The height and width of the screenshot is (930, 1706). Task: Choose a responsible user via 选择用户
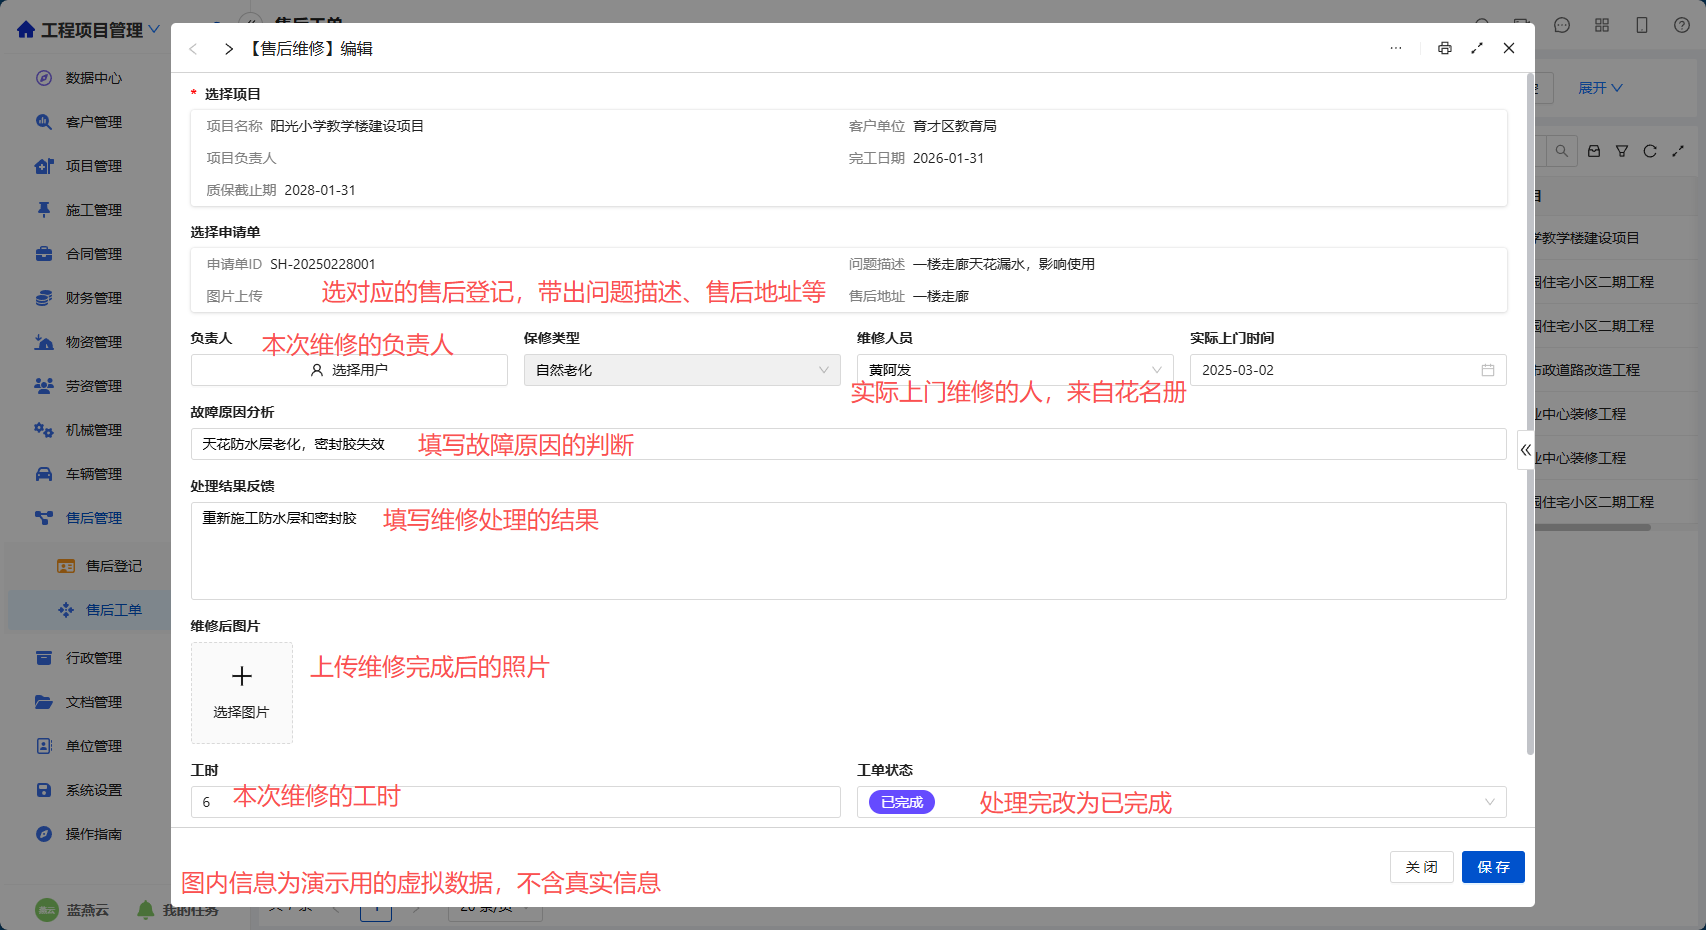pos(349,370)
